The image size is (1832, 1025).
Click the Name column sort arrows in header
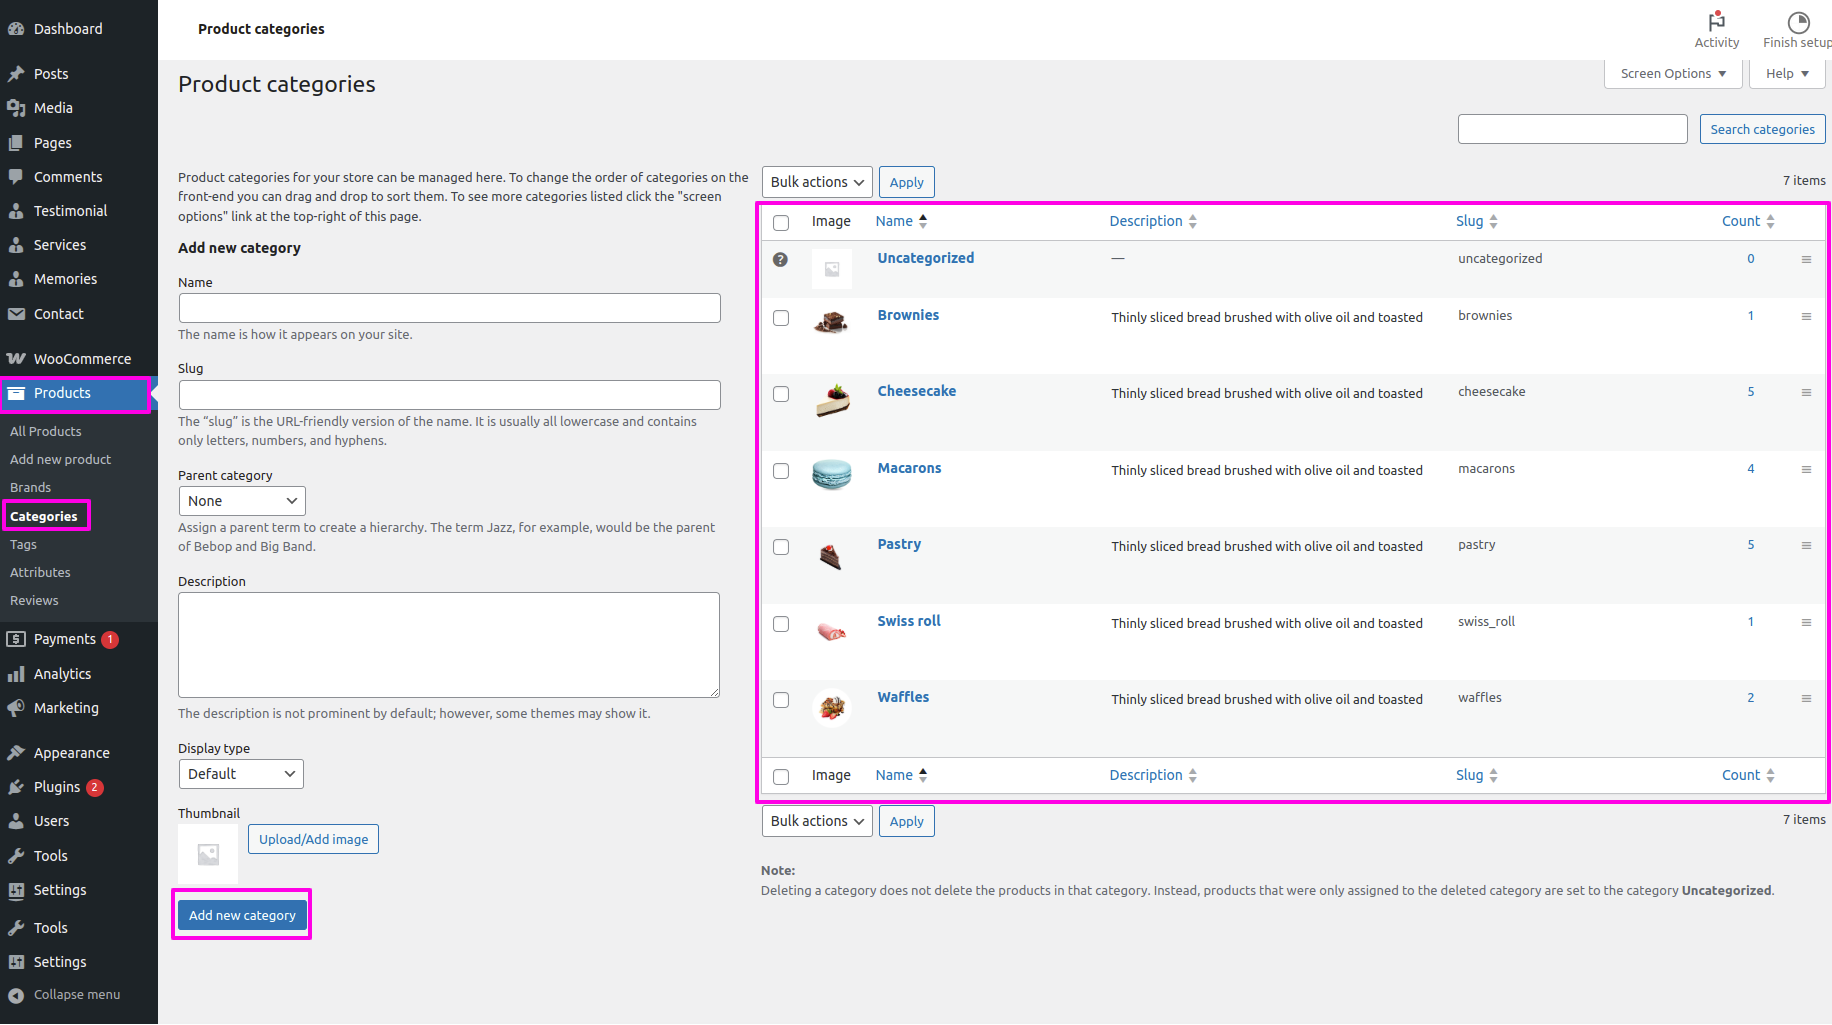click(923, 221)
